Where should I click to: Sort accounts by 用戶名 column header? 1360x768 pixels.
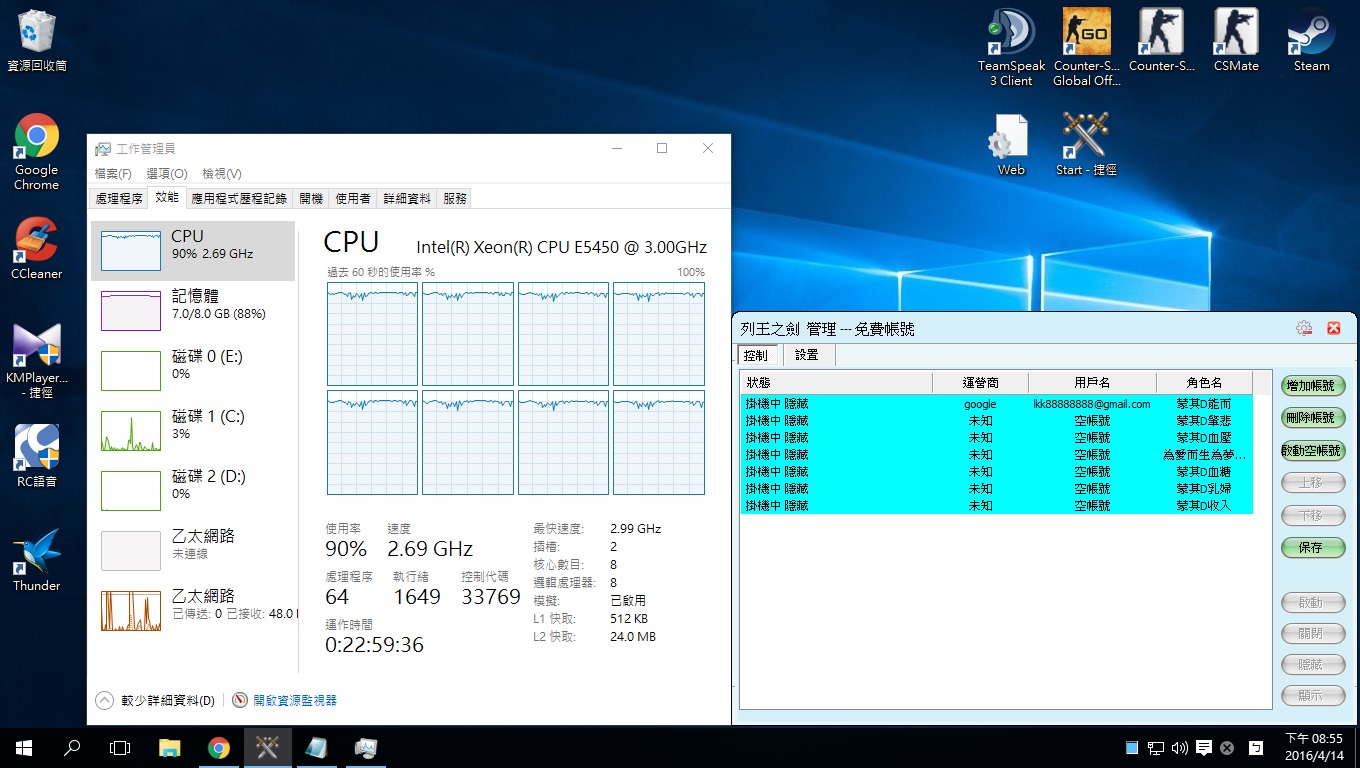(x=1092, y=383)
